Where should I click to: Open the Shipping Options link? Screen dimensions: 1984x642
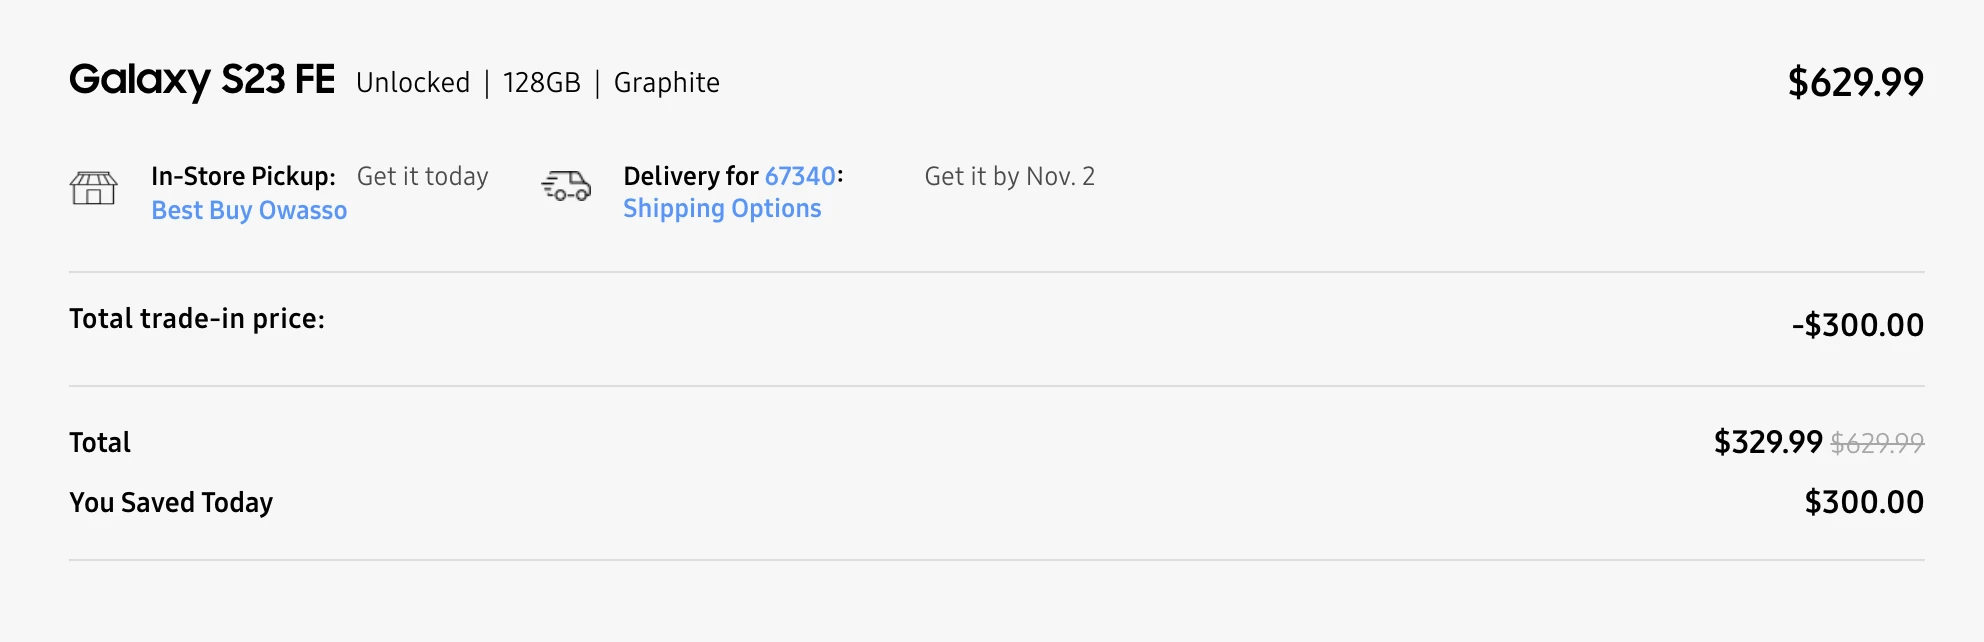[x=722, y=209]
